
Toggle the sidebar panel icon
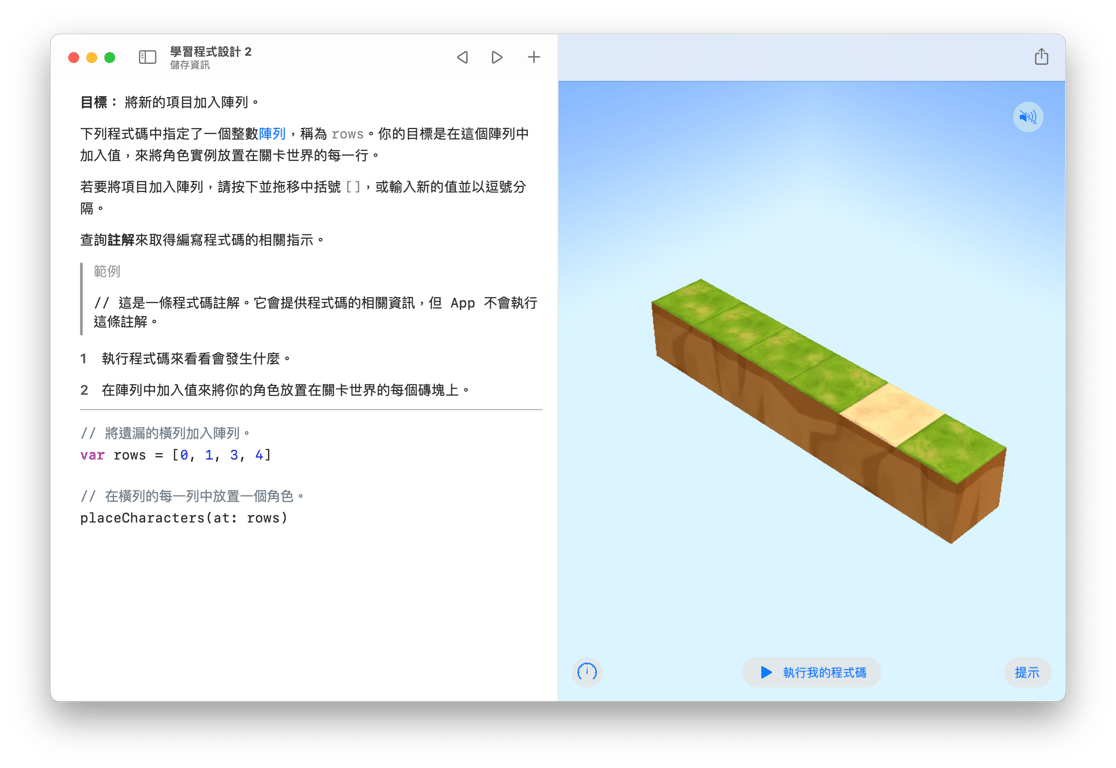(x=147, y=57)
